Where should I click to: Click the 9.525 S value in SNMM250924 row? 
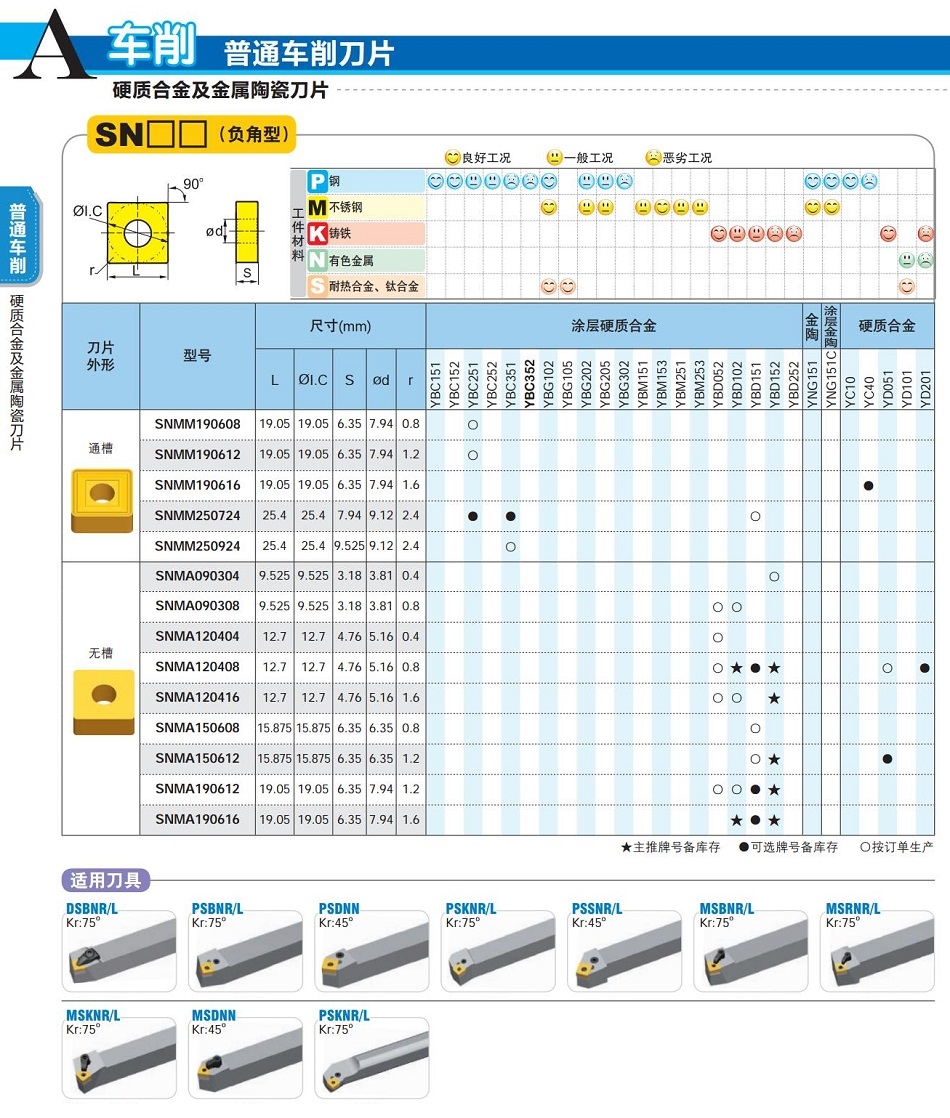(x=349, y=546)
